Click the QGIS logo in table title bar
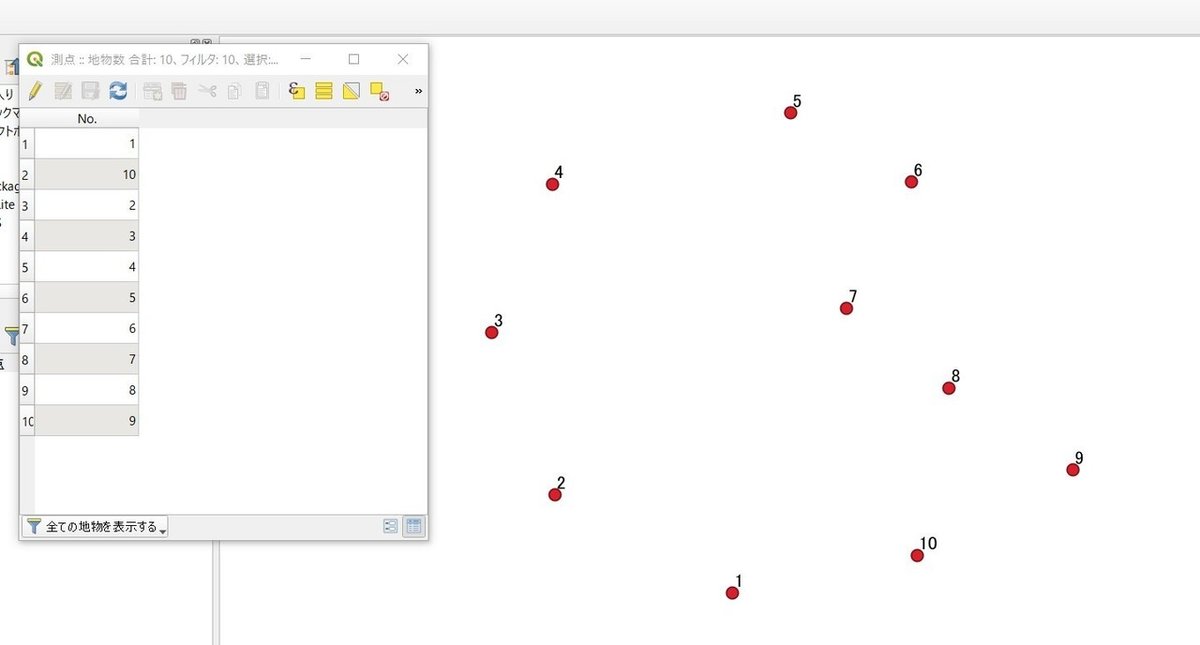This screenshot has width=1200, height=645. [35, 59]
